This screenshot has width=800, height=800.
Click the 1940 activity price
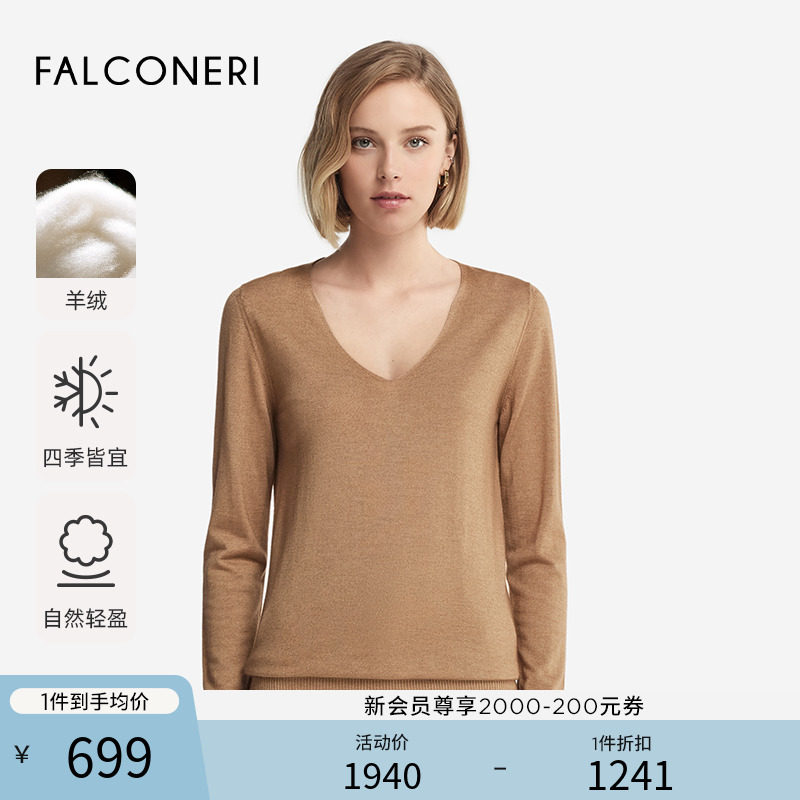(x=383, y=777)
